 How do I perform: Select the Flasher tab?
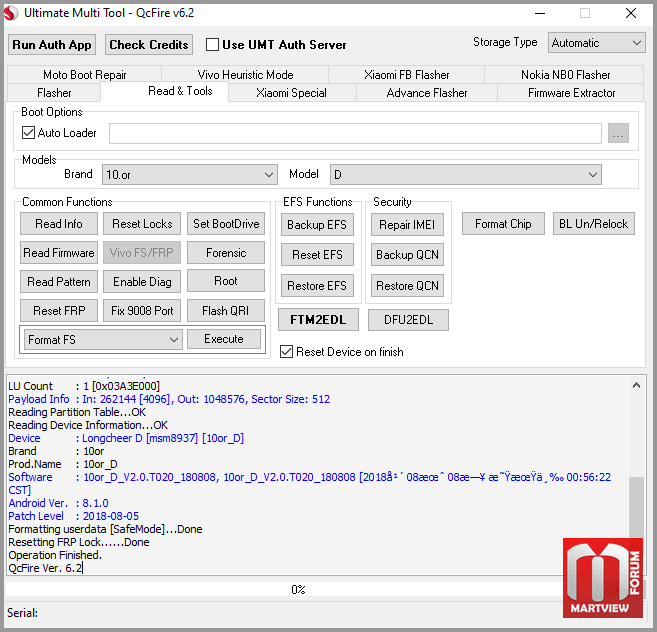coord(54,93)
